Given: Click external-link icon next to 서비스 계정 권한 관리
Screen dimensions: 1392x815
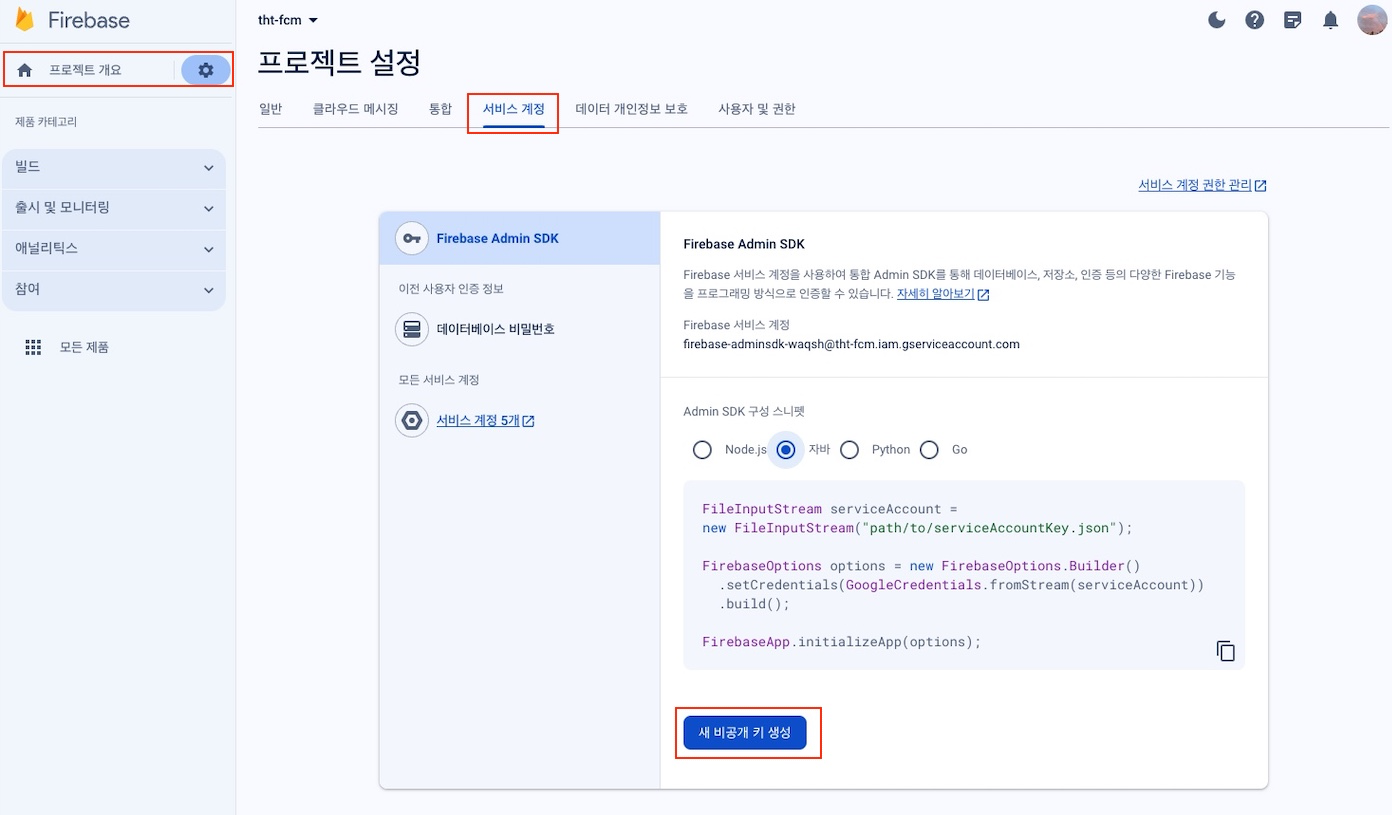Looking at the screenshot, I should click(x=1261, y=186).
